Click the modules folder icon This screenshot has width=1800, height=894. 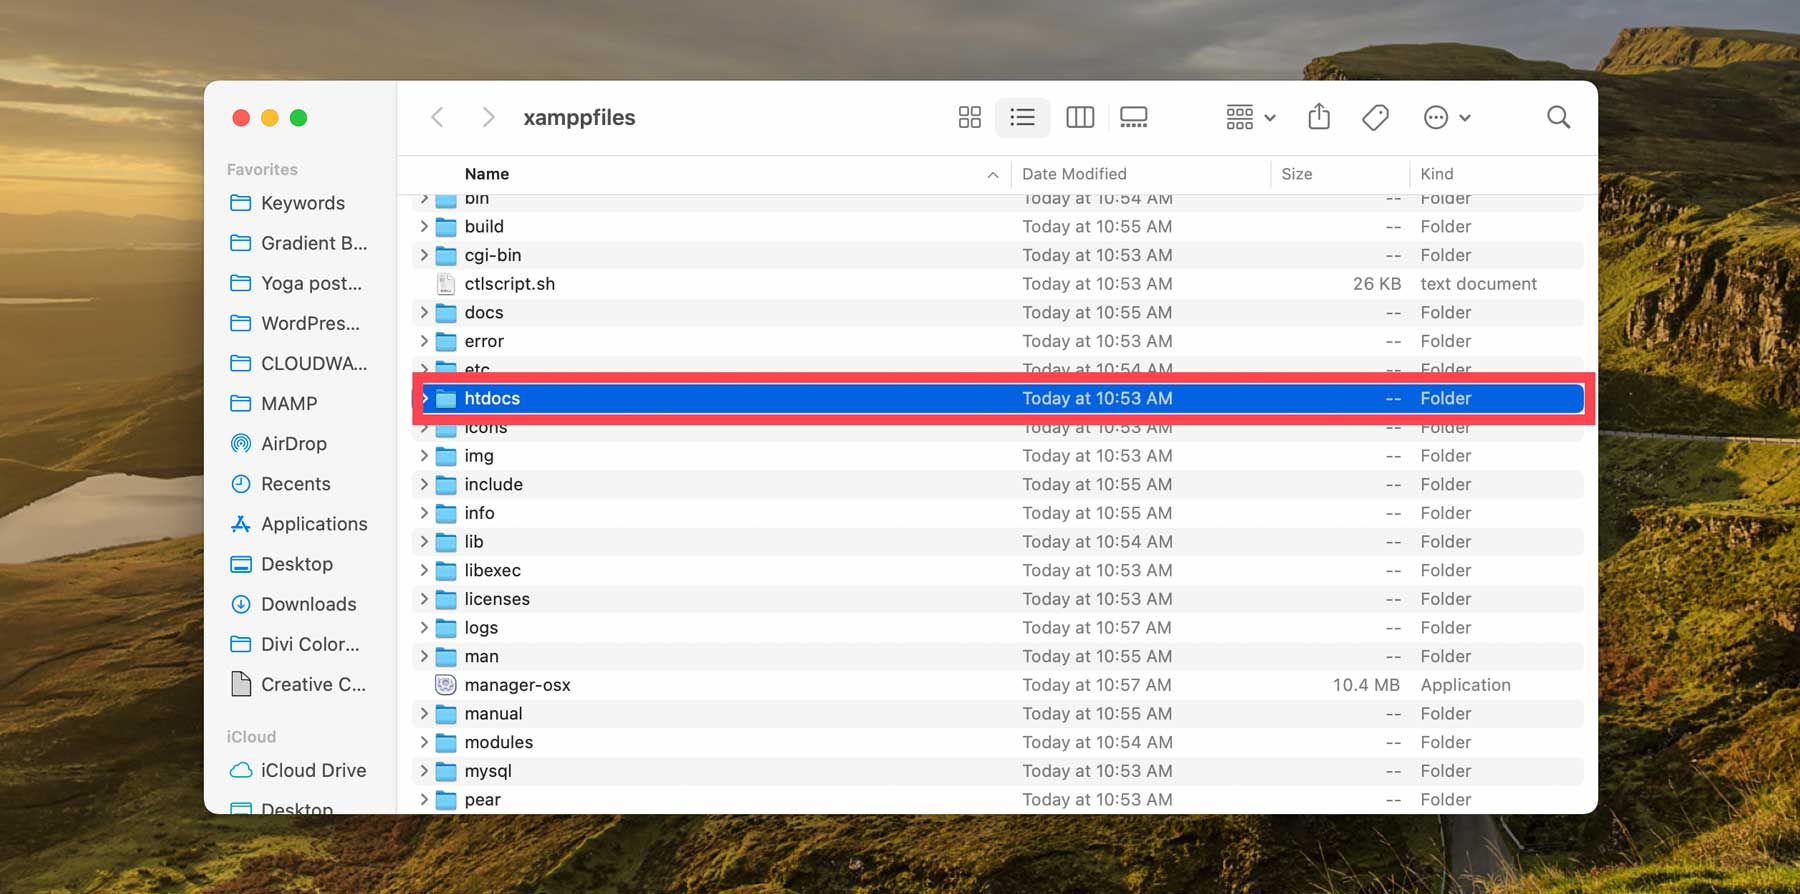(446, 742)
